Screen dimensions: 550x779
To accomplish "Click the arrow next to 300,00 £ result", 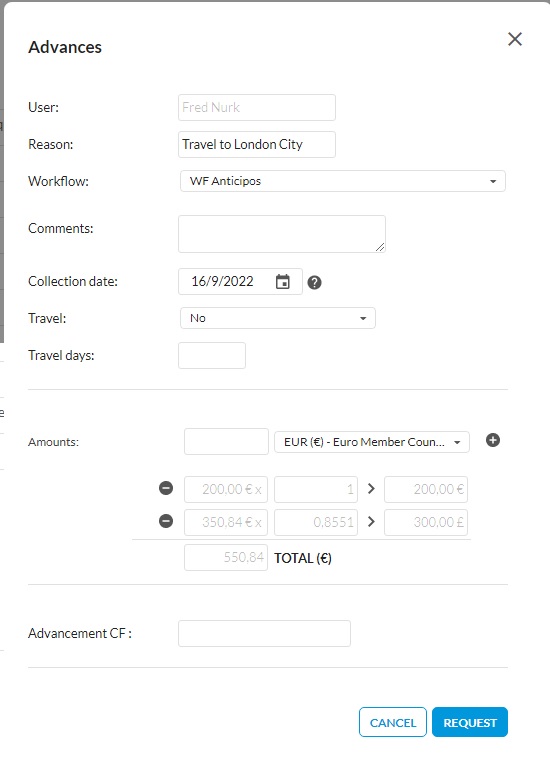I will click(371, 522).
